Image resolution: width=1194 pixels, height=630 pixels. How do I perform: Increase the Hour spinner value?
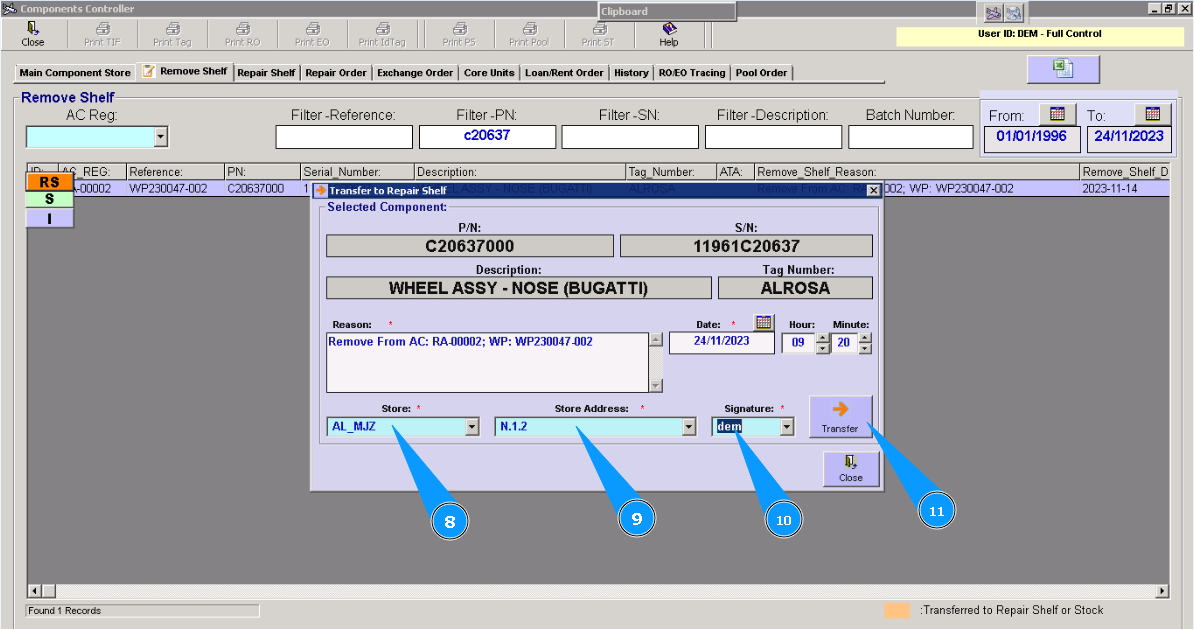pos(822,338)
